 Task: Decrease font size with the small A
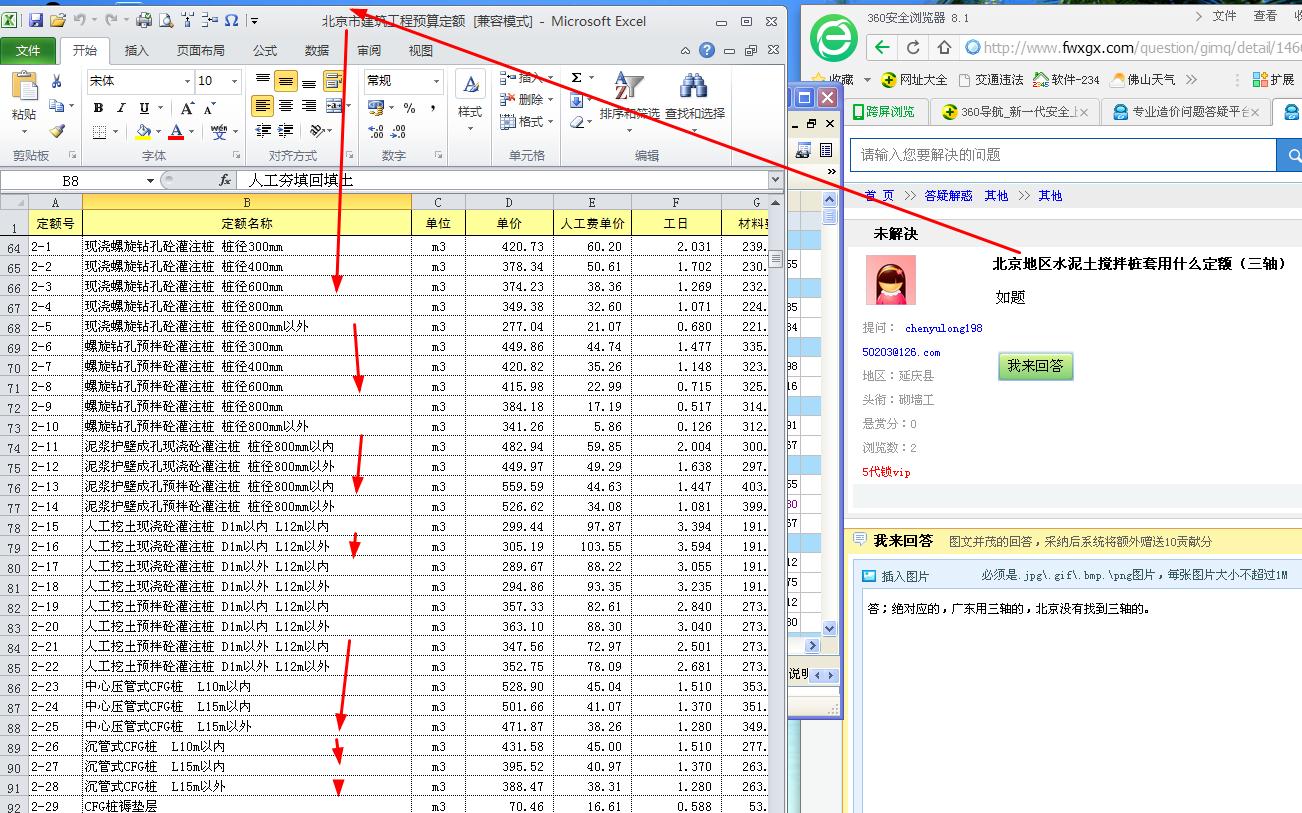coord(210,108)
